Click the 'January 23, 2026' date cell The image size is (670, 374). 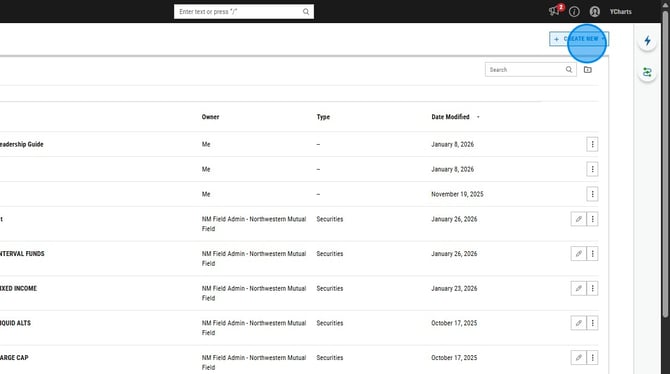click(454, 288)
